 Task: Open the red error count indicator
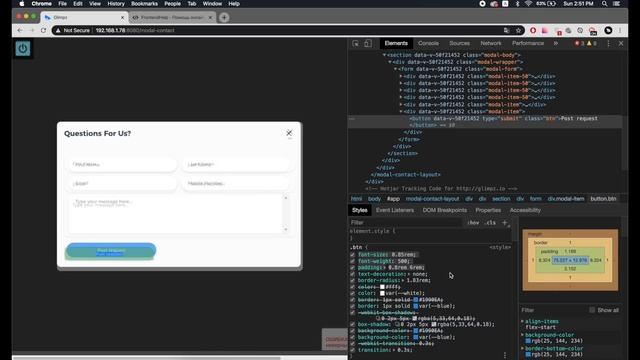[x=579, y=43]
